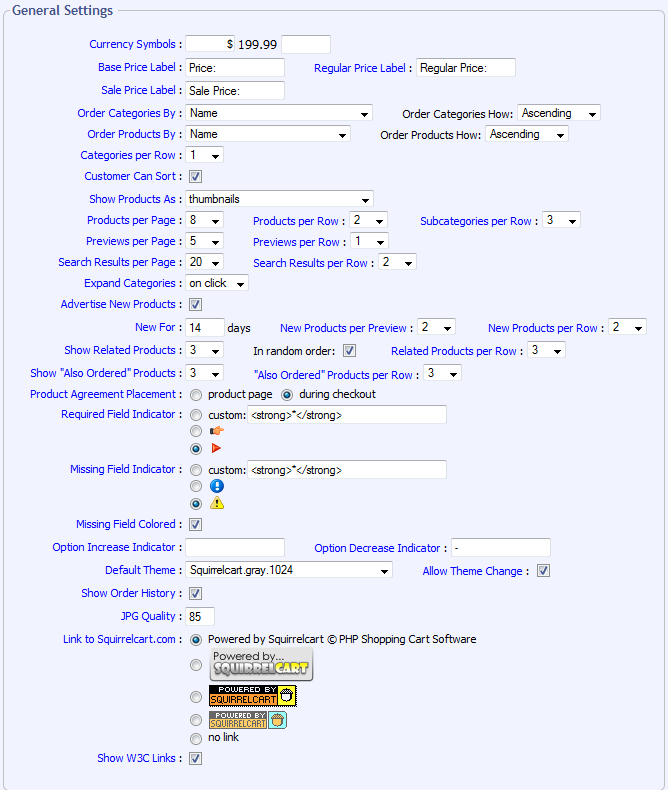Click the Link to Squirrelcart.com label
This screenshot has height=790, width=668.
122,639
